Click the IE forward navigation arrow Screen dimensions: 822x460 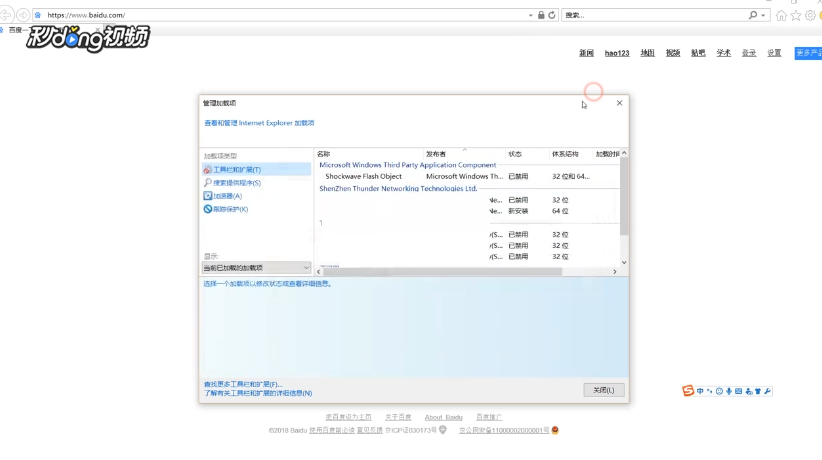23,15
